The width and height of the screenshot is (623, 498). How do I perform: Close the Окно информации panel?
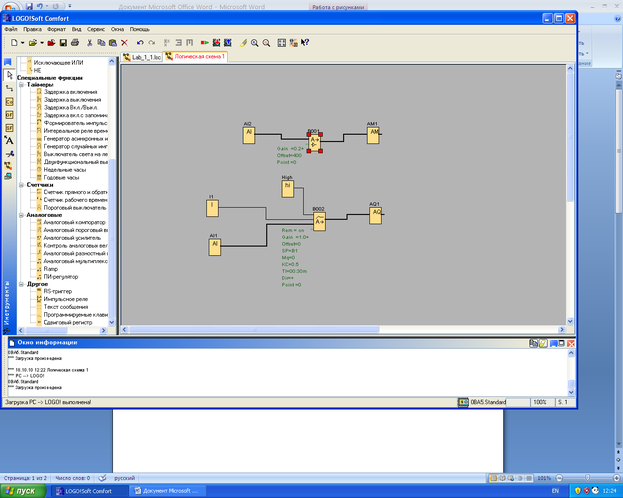[570, 342]
